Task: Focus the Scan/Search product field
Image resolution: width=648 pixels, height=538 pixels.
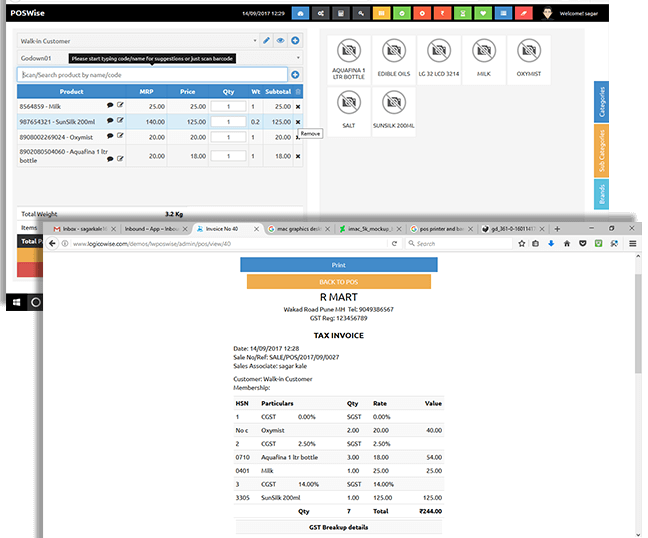Action: (x=152, y=75)
